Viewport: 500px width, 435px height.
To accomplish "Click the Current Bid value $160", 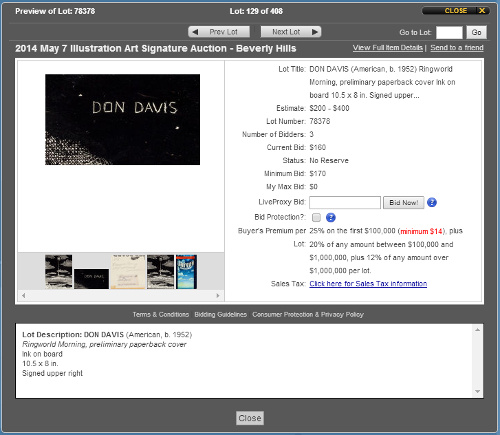I will point(317,147).
